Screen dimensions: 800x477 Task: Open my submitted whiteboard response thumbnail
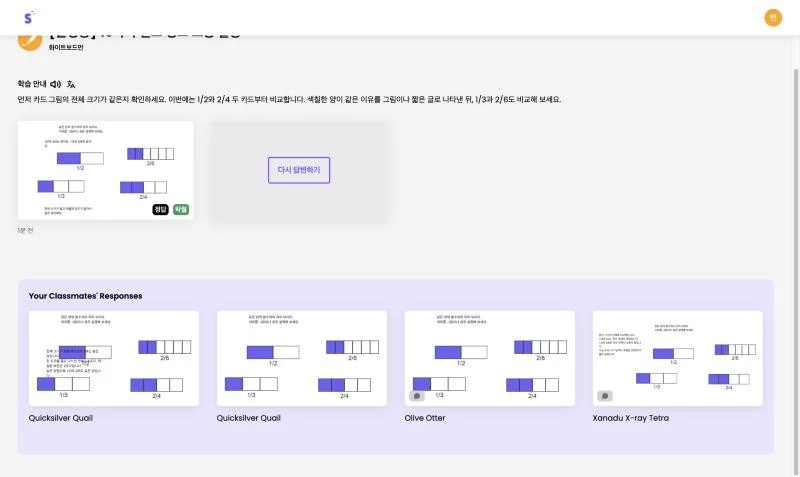[106, 170]
